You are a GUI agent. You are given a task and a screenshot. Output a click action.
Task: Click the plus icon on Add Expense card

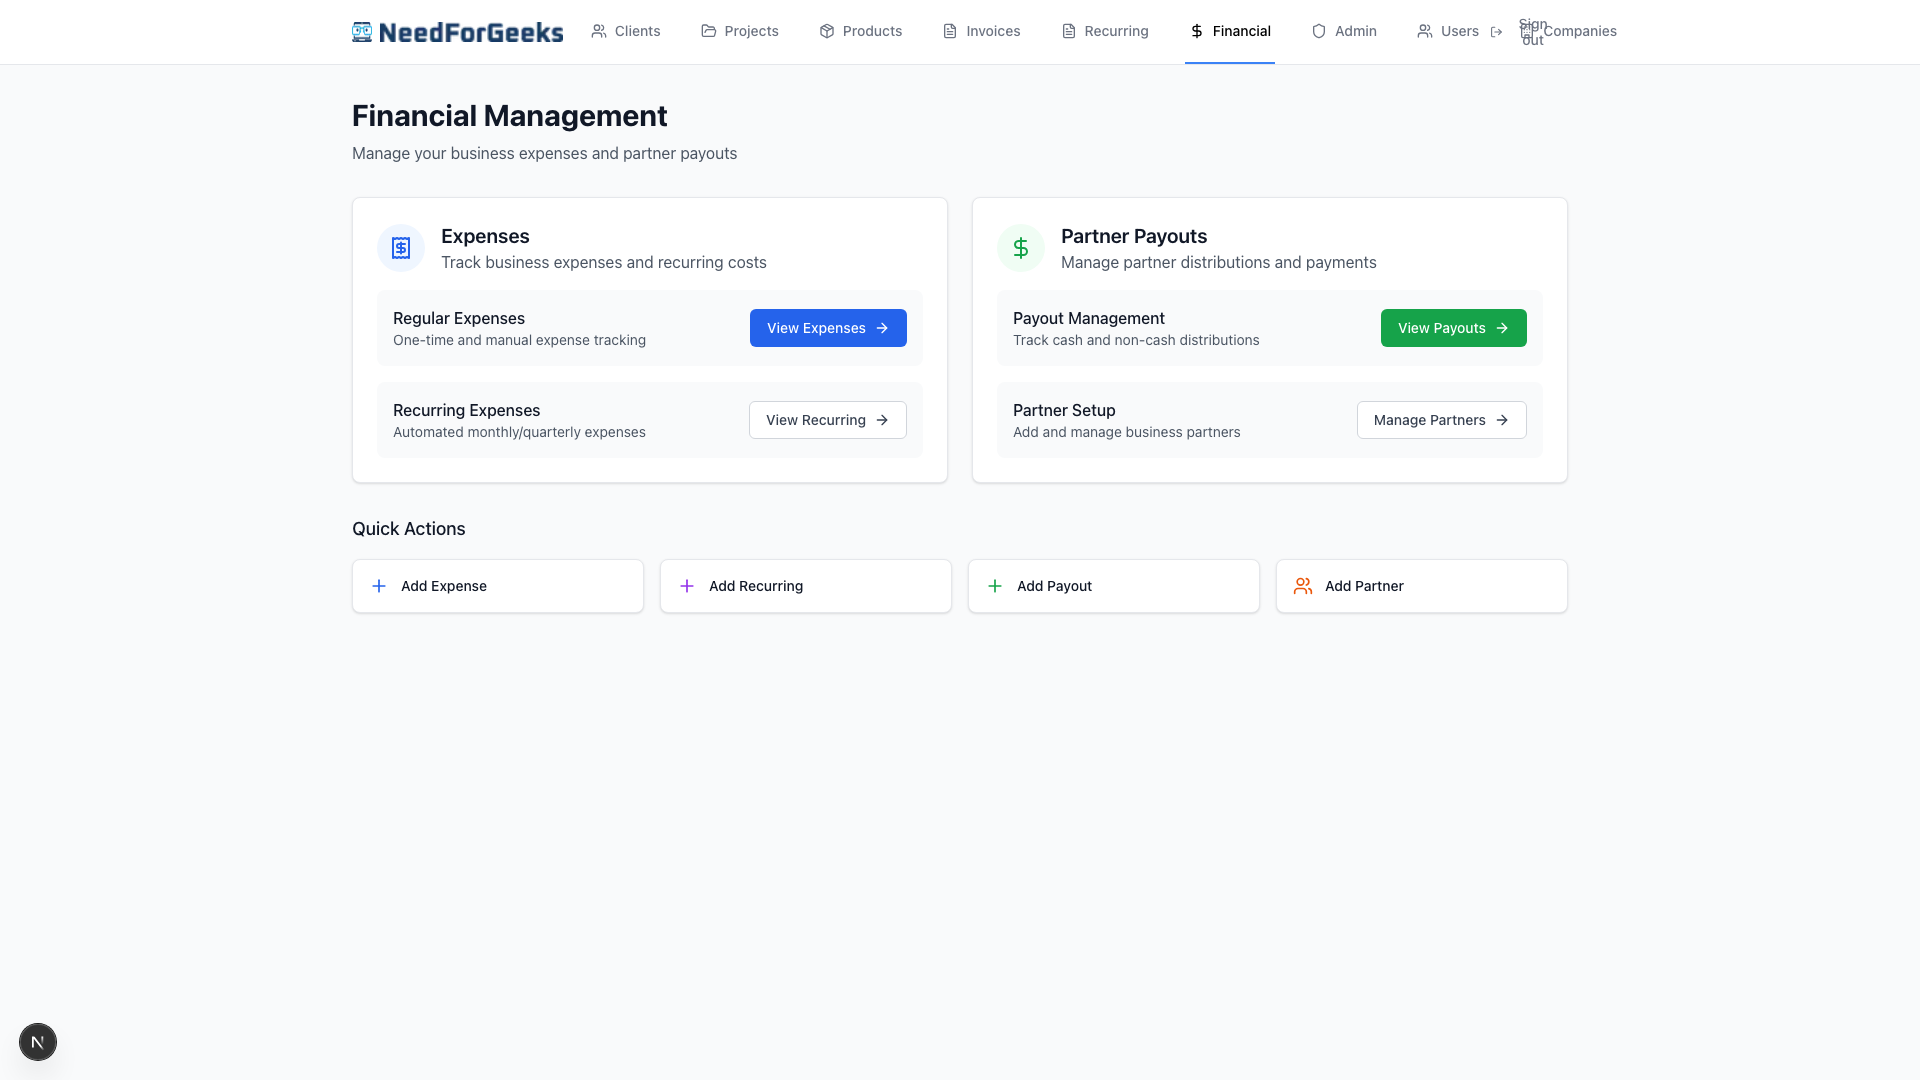378,586
